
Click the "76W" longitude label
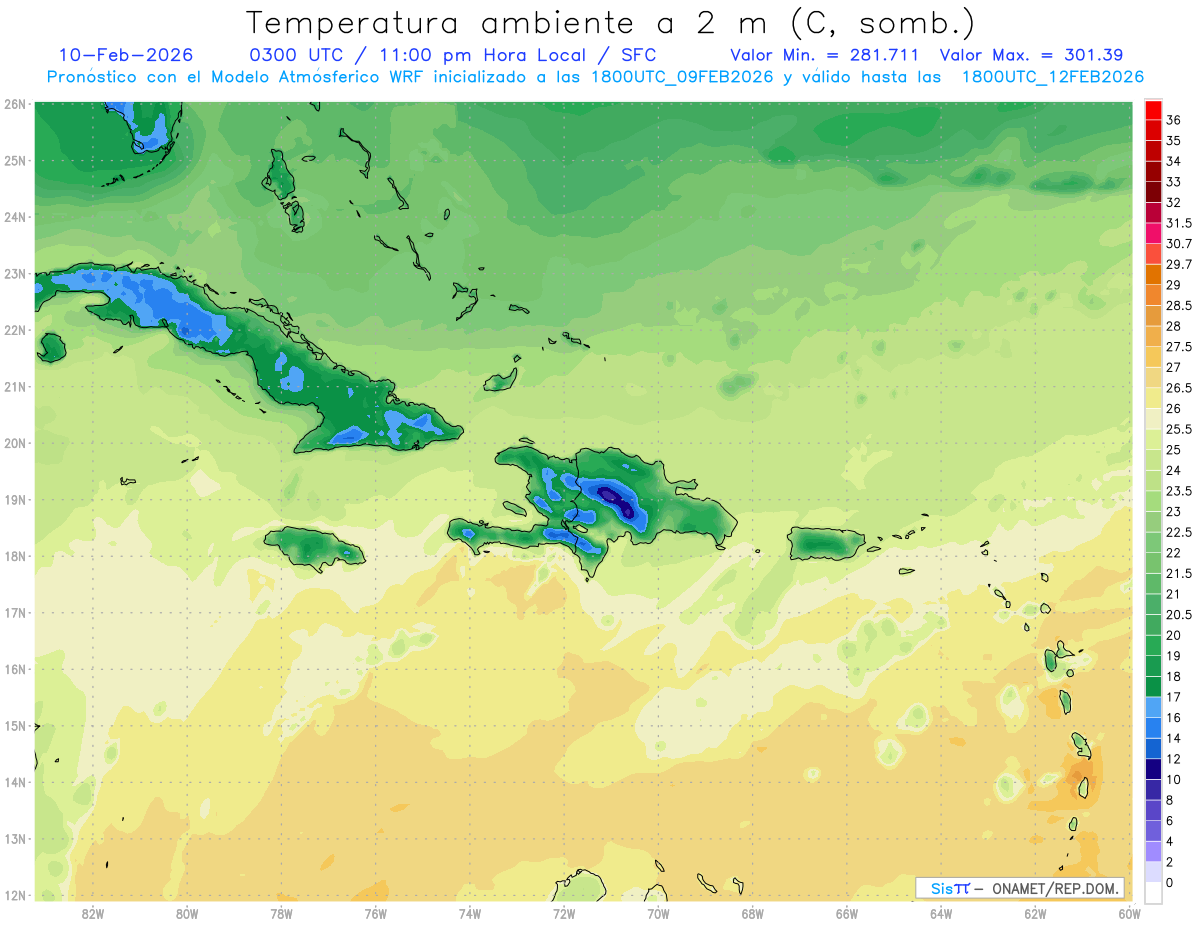[x=376, y=914]
